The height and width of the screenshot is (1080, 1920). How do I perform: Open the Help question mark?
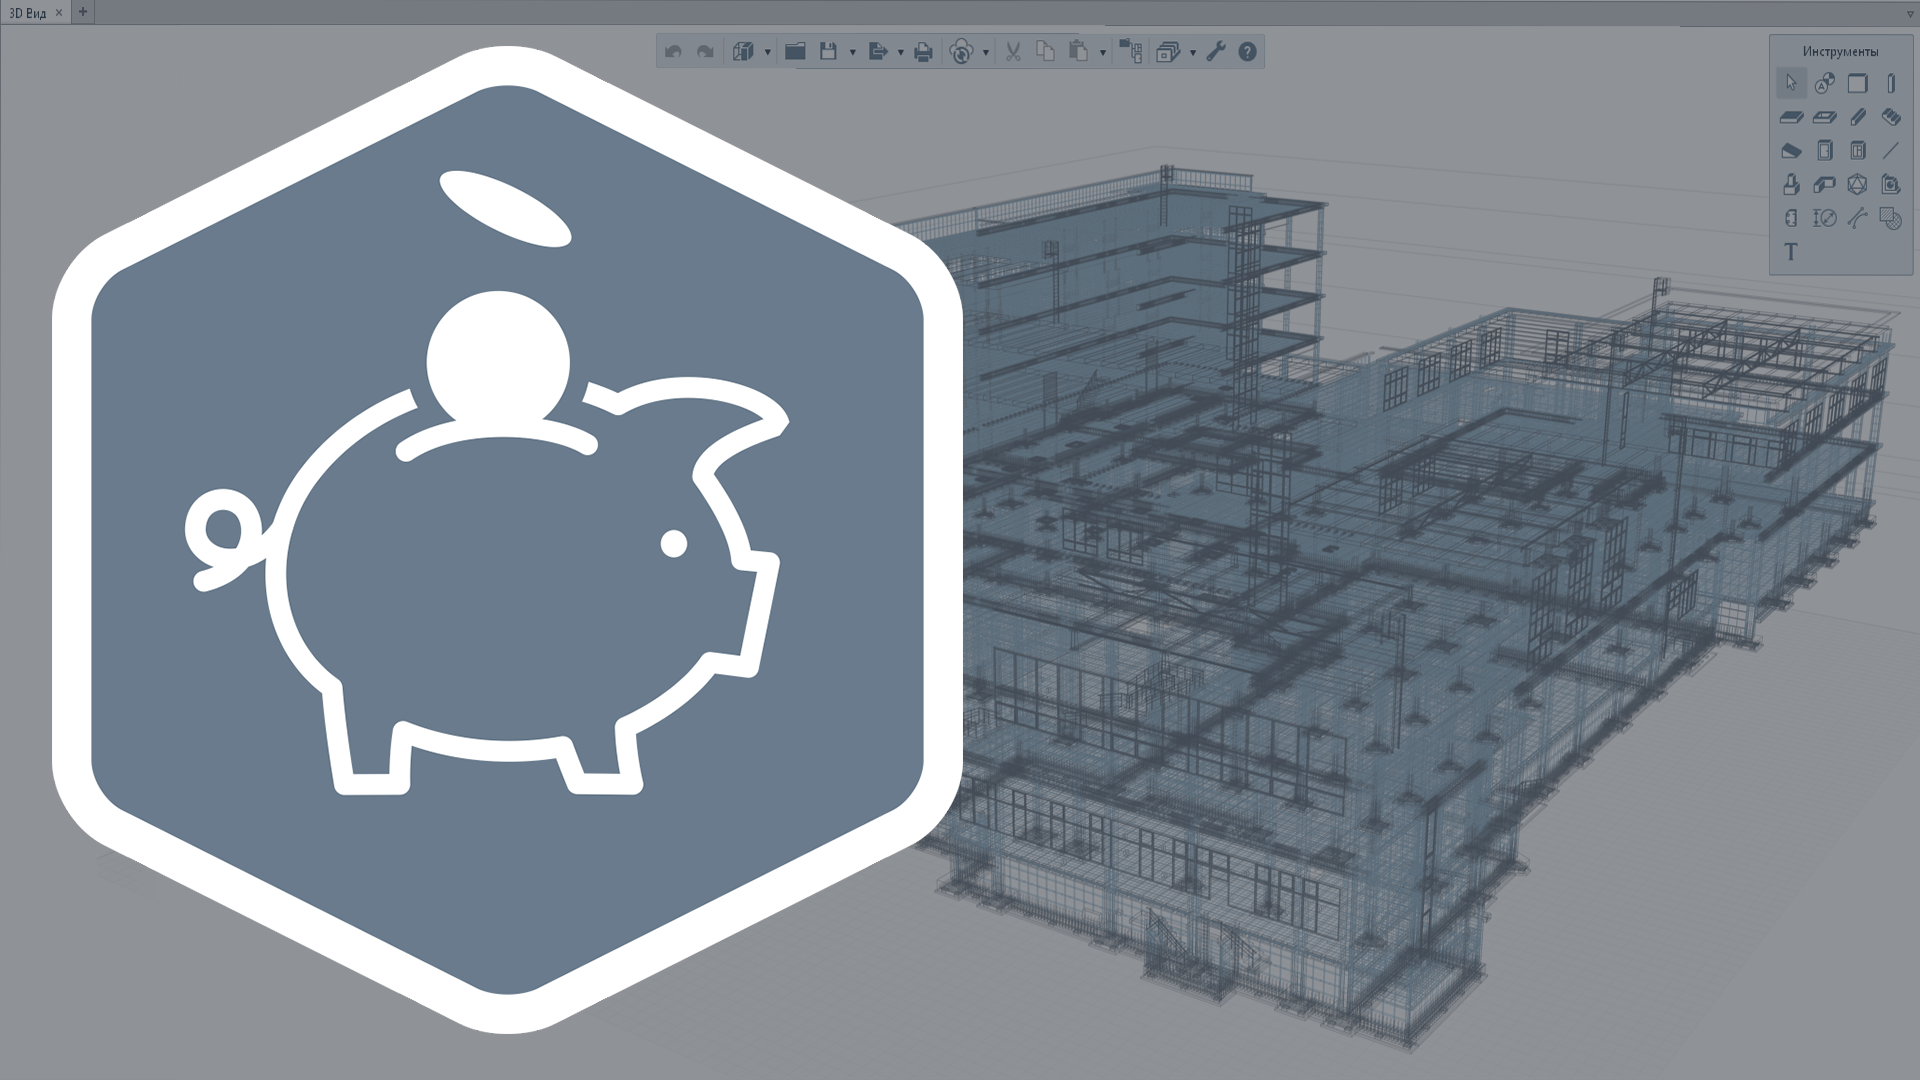coord(1247,52)
